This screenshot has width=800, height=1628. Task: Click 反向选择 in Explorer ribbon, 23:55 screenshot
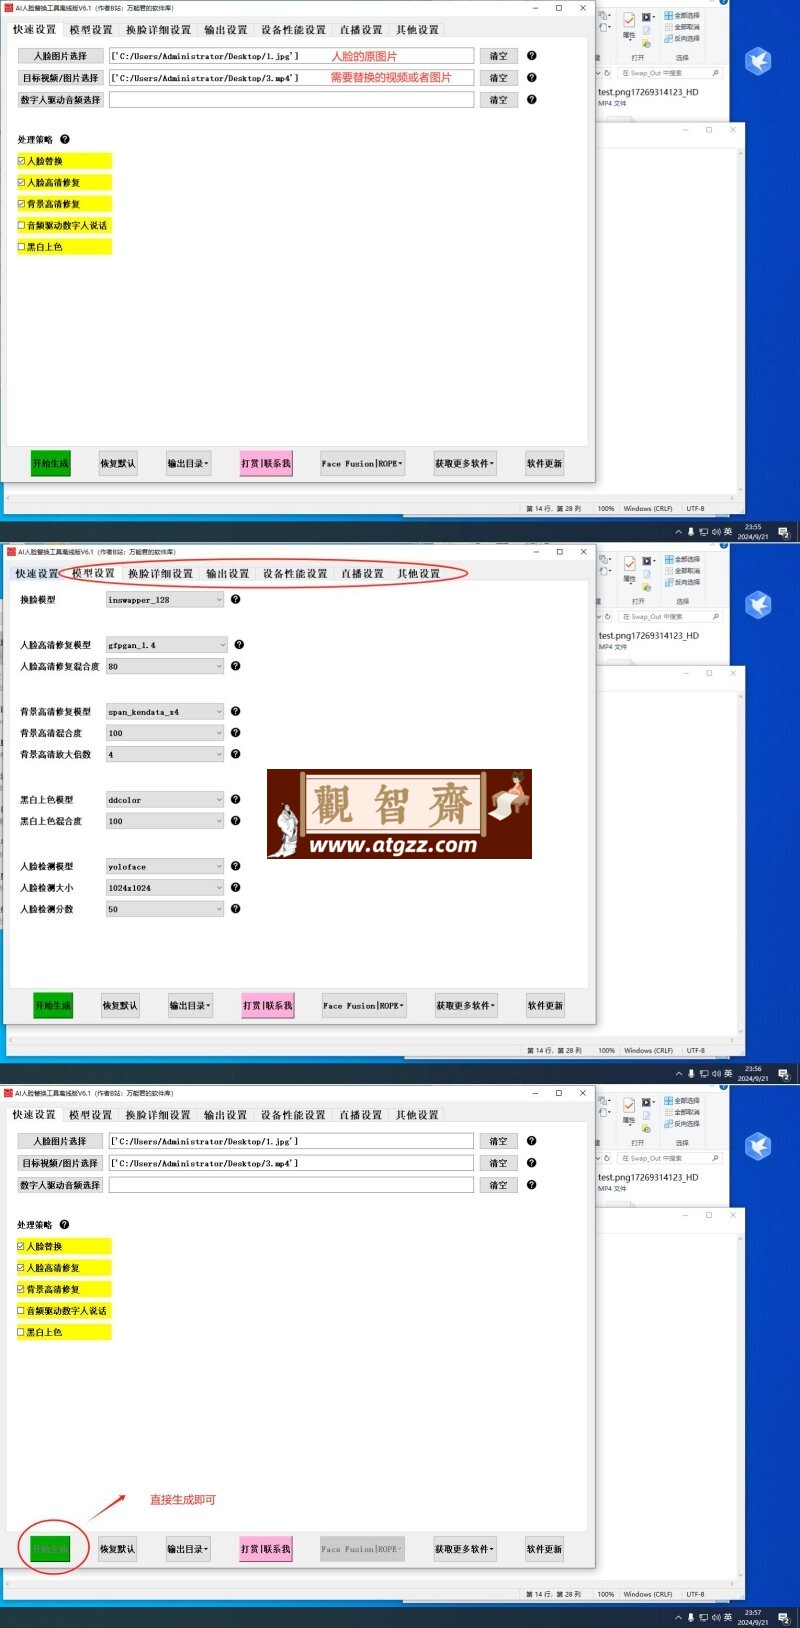click(x=682, y=38)
